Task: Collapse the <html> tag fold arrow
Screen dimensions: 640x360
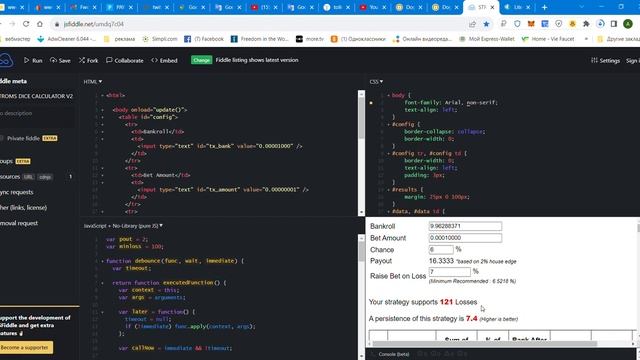Action: coord(102,96)
